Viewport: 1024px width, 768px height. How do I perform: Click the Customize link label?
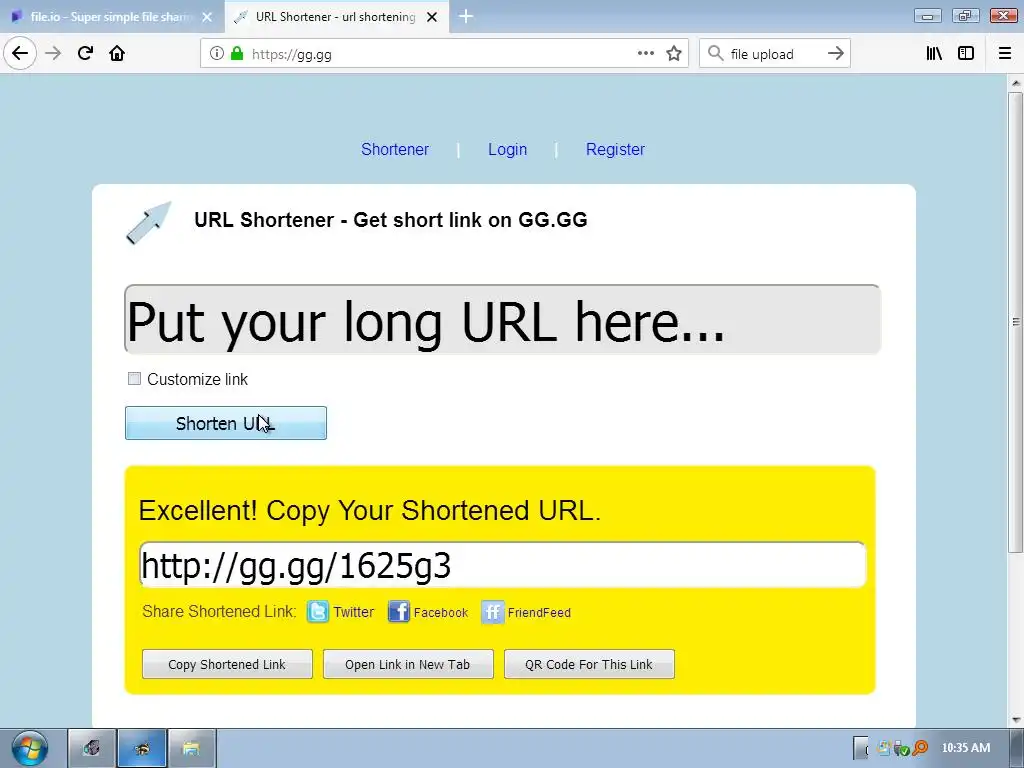[x=197, y=379]
